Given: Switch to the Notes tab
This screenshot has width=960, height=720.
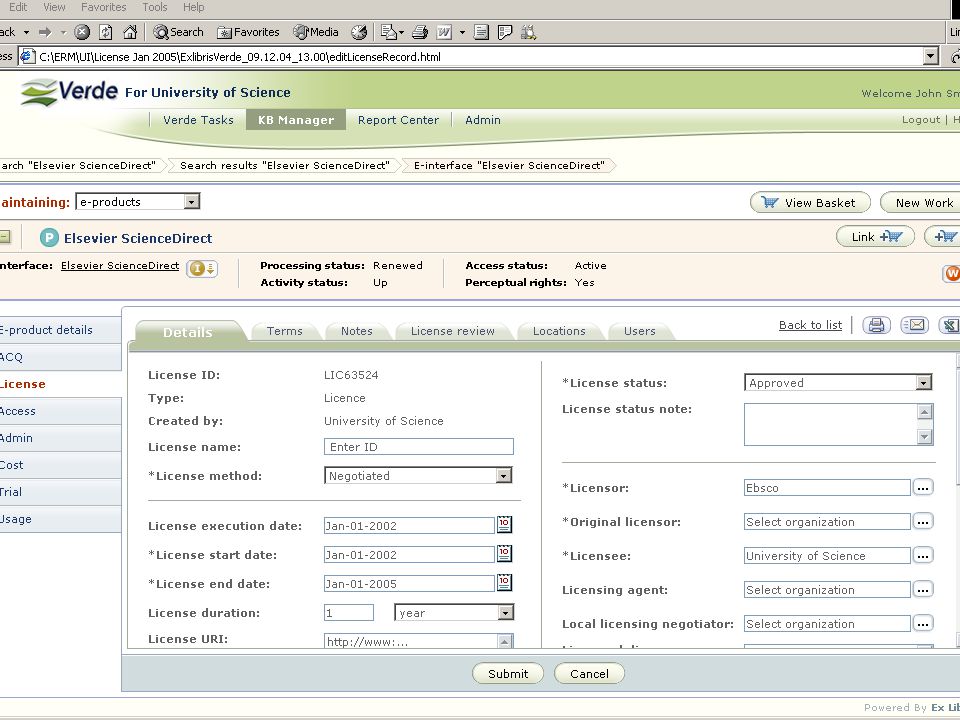Looking at the screenshot, I should coord(356,331).
